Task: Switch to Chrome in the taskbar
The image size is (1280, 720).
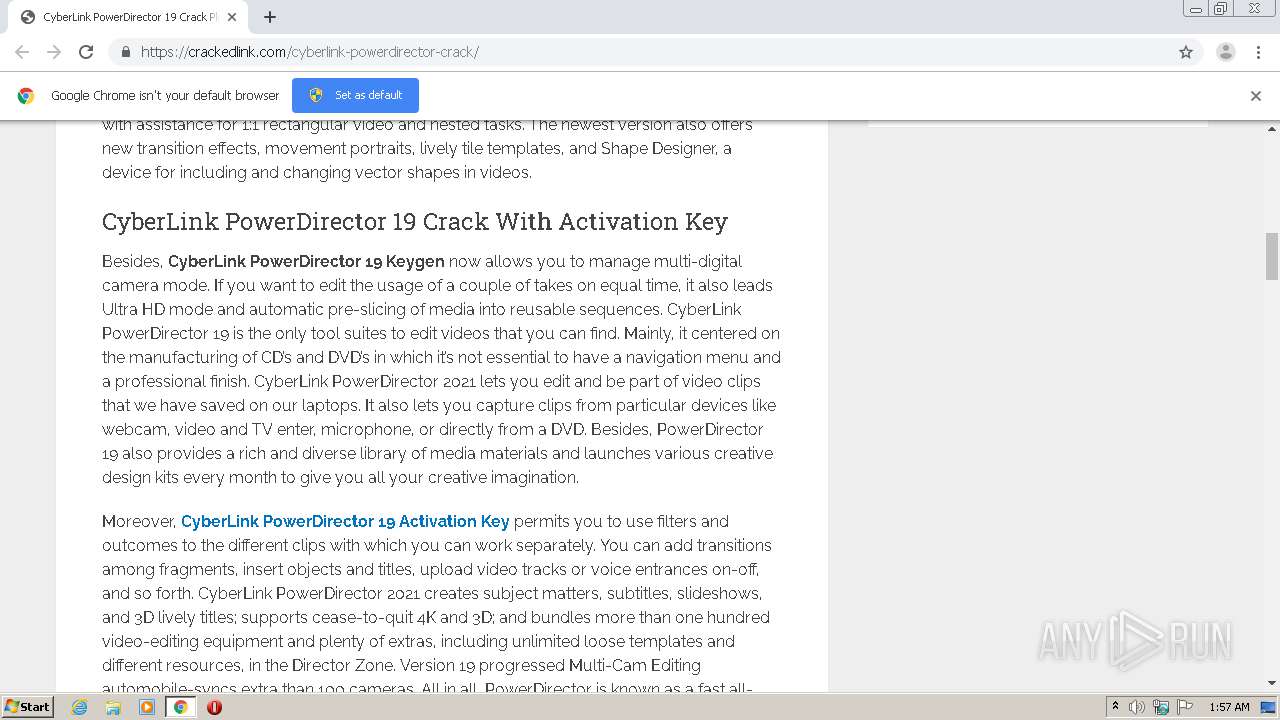Action: tap(180, 707)
